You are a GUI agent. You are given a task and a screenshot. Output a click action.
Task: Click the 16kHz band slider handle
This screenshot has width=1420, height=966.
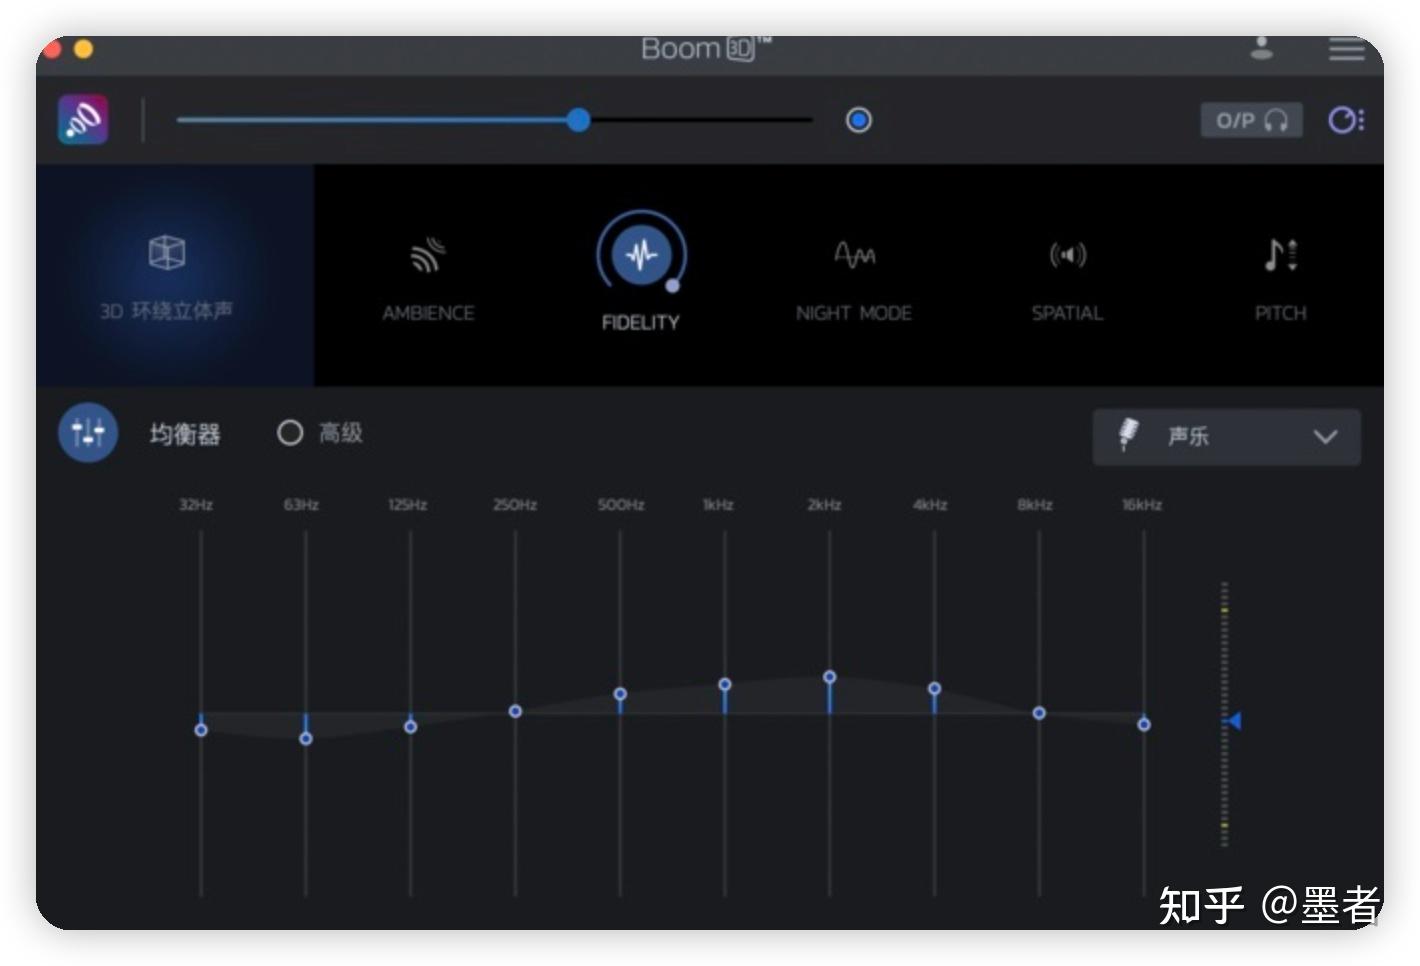pyautogui.click(x=1144, y=724)
